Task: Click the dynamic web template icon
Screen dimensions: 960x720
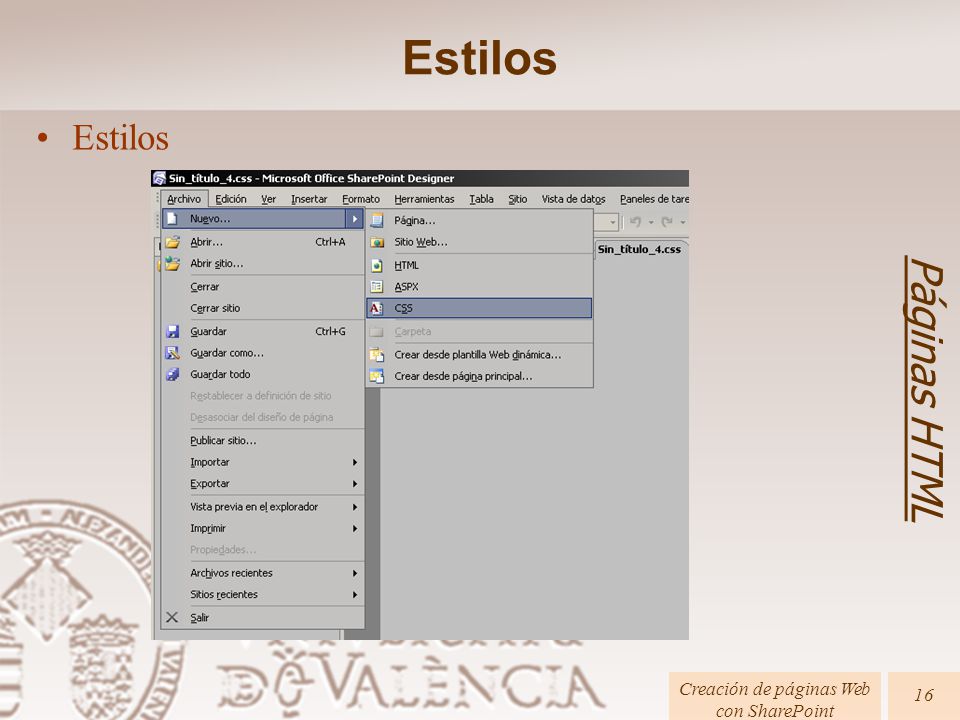Action: [377, 354]
